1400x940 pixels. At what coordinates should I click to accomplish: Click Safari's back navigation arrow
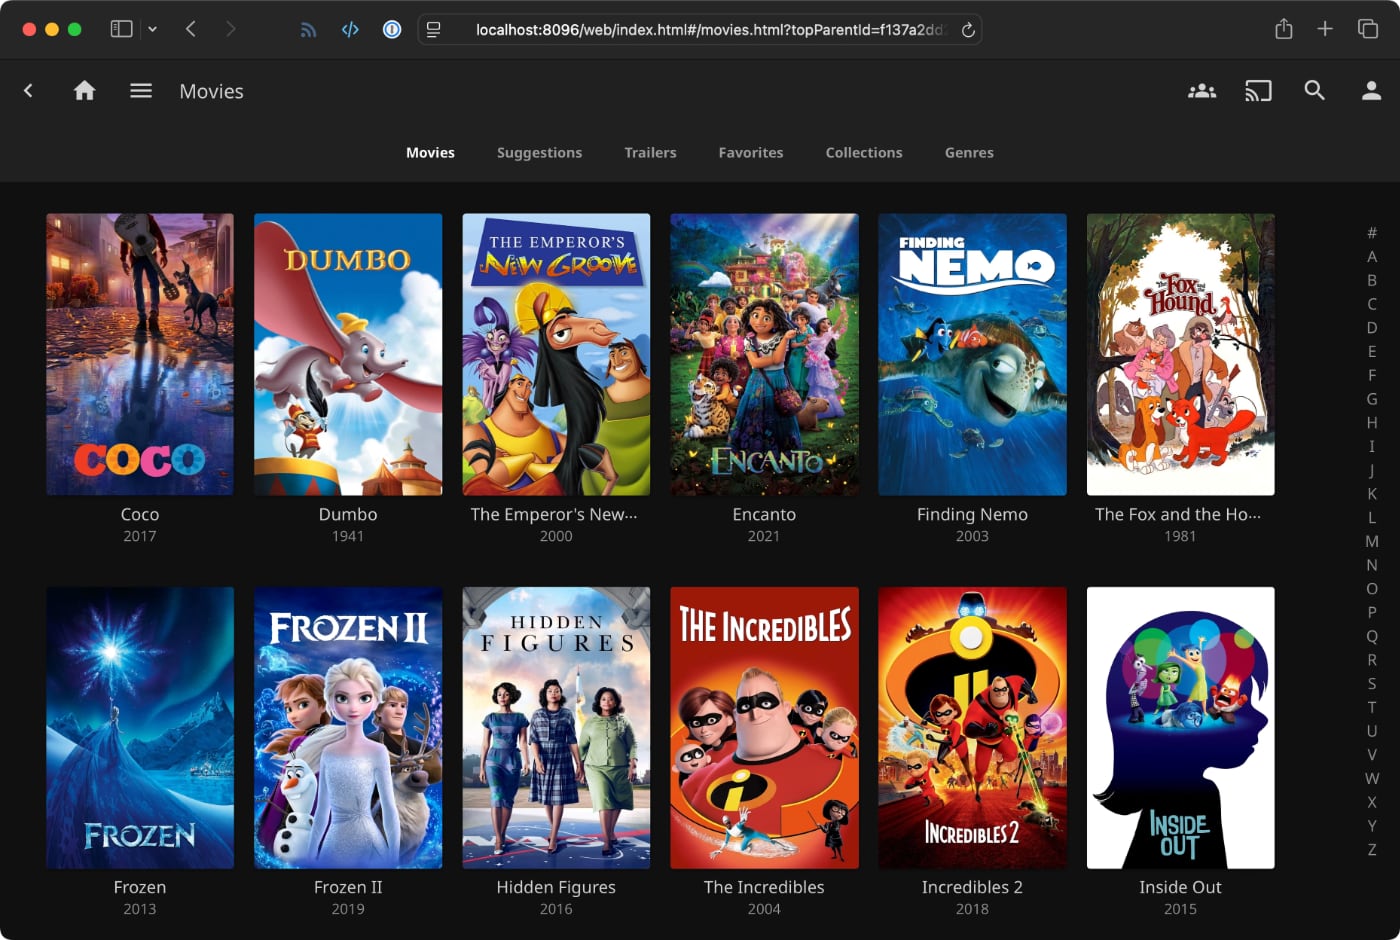[191, 29]
